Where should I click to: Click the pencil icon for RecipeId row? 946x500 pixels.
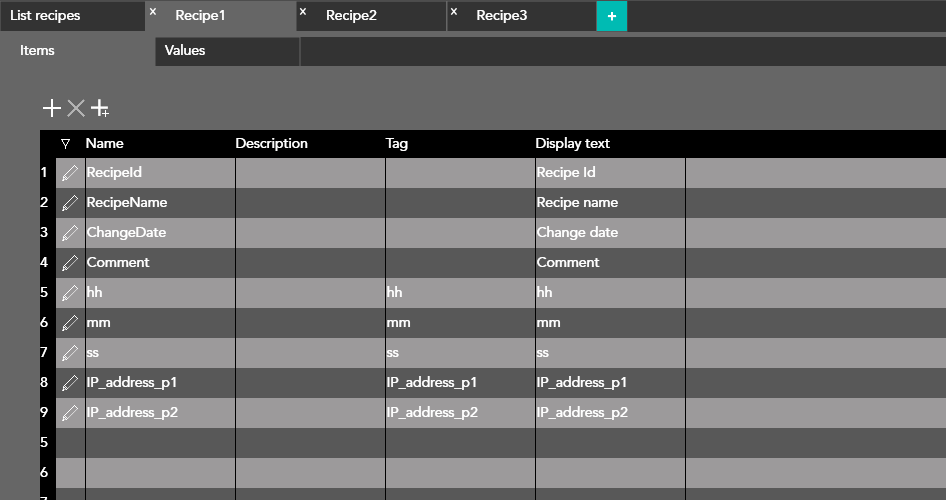tap(69, 173)
